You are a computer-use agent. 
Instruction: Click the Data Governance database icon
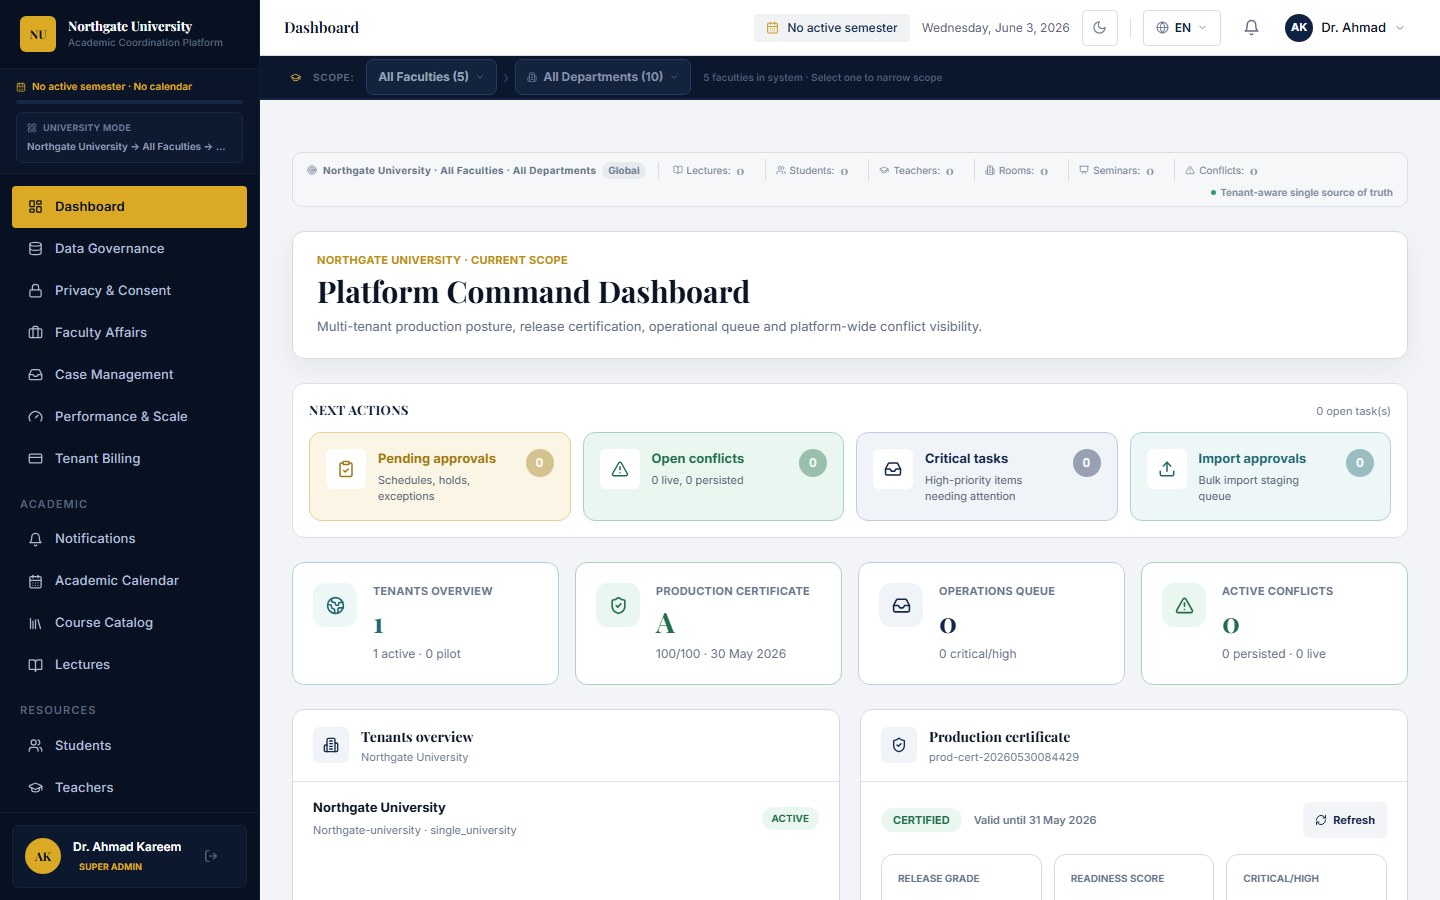[35, 249]
